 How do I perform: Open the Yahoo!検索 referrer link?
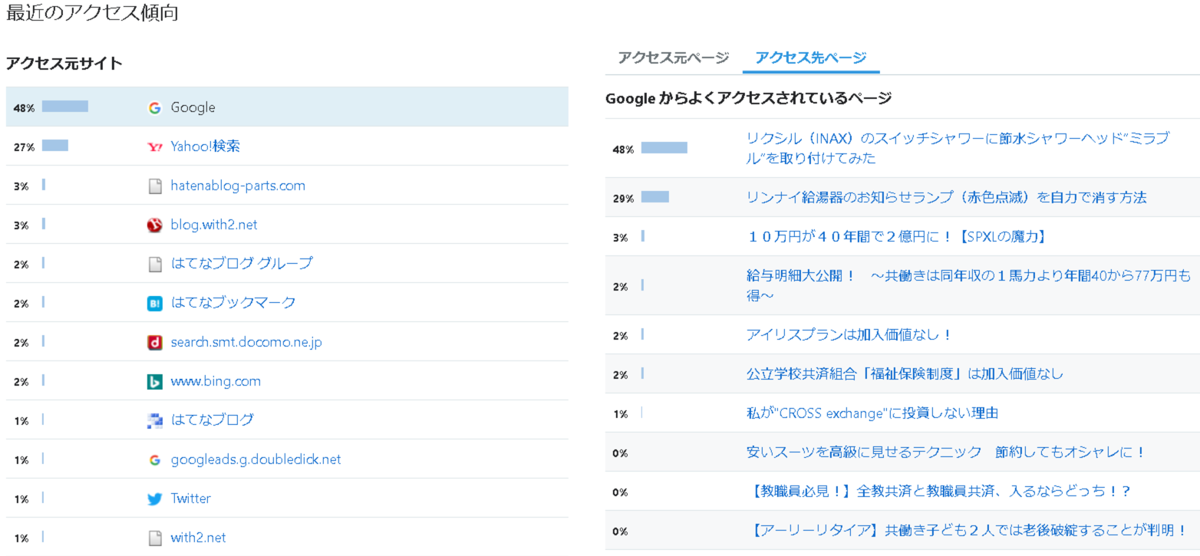click(205, 146)
